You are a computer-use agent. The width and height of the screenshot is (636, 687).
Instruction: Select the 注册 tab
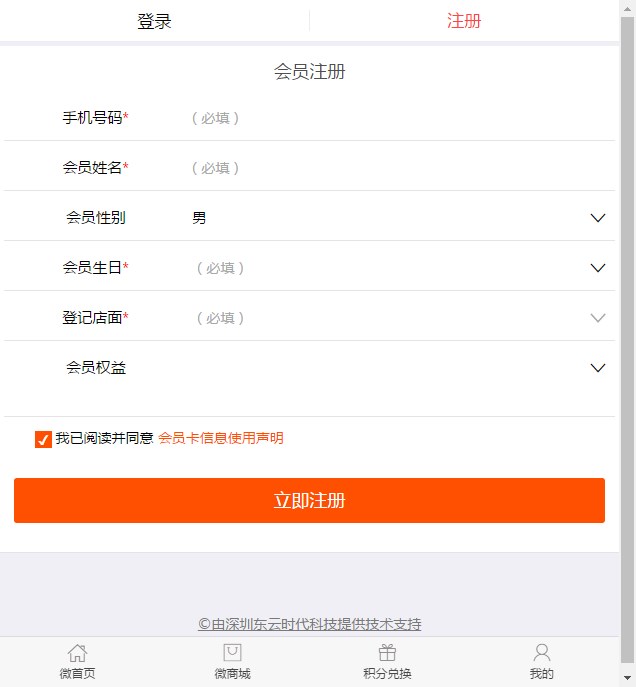(x=464, y=21)
